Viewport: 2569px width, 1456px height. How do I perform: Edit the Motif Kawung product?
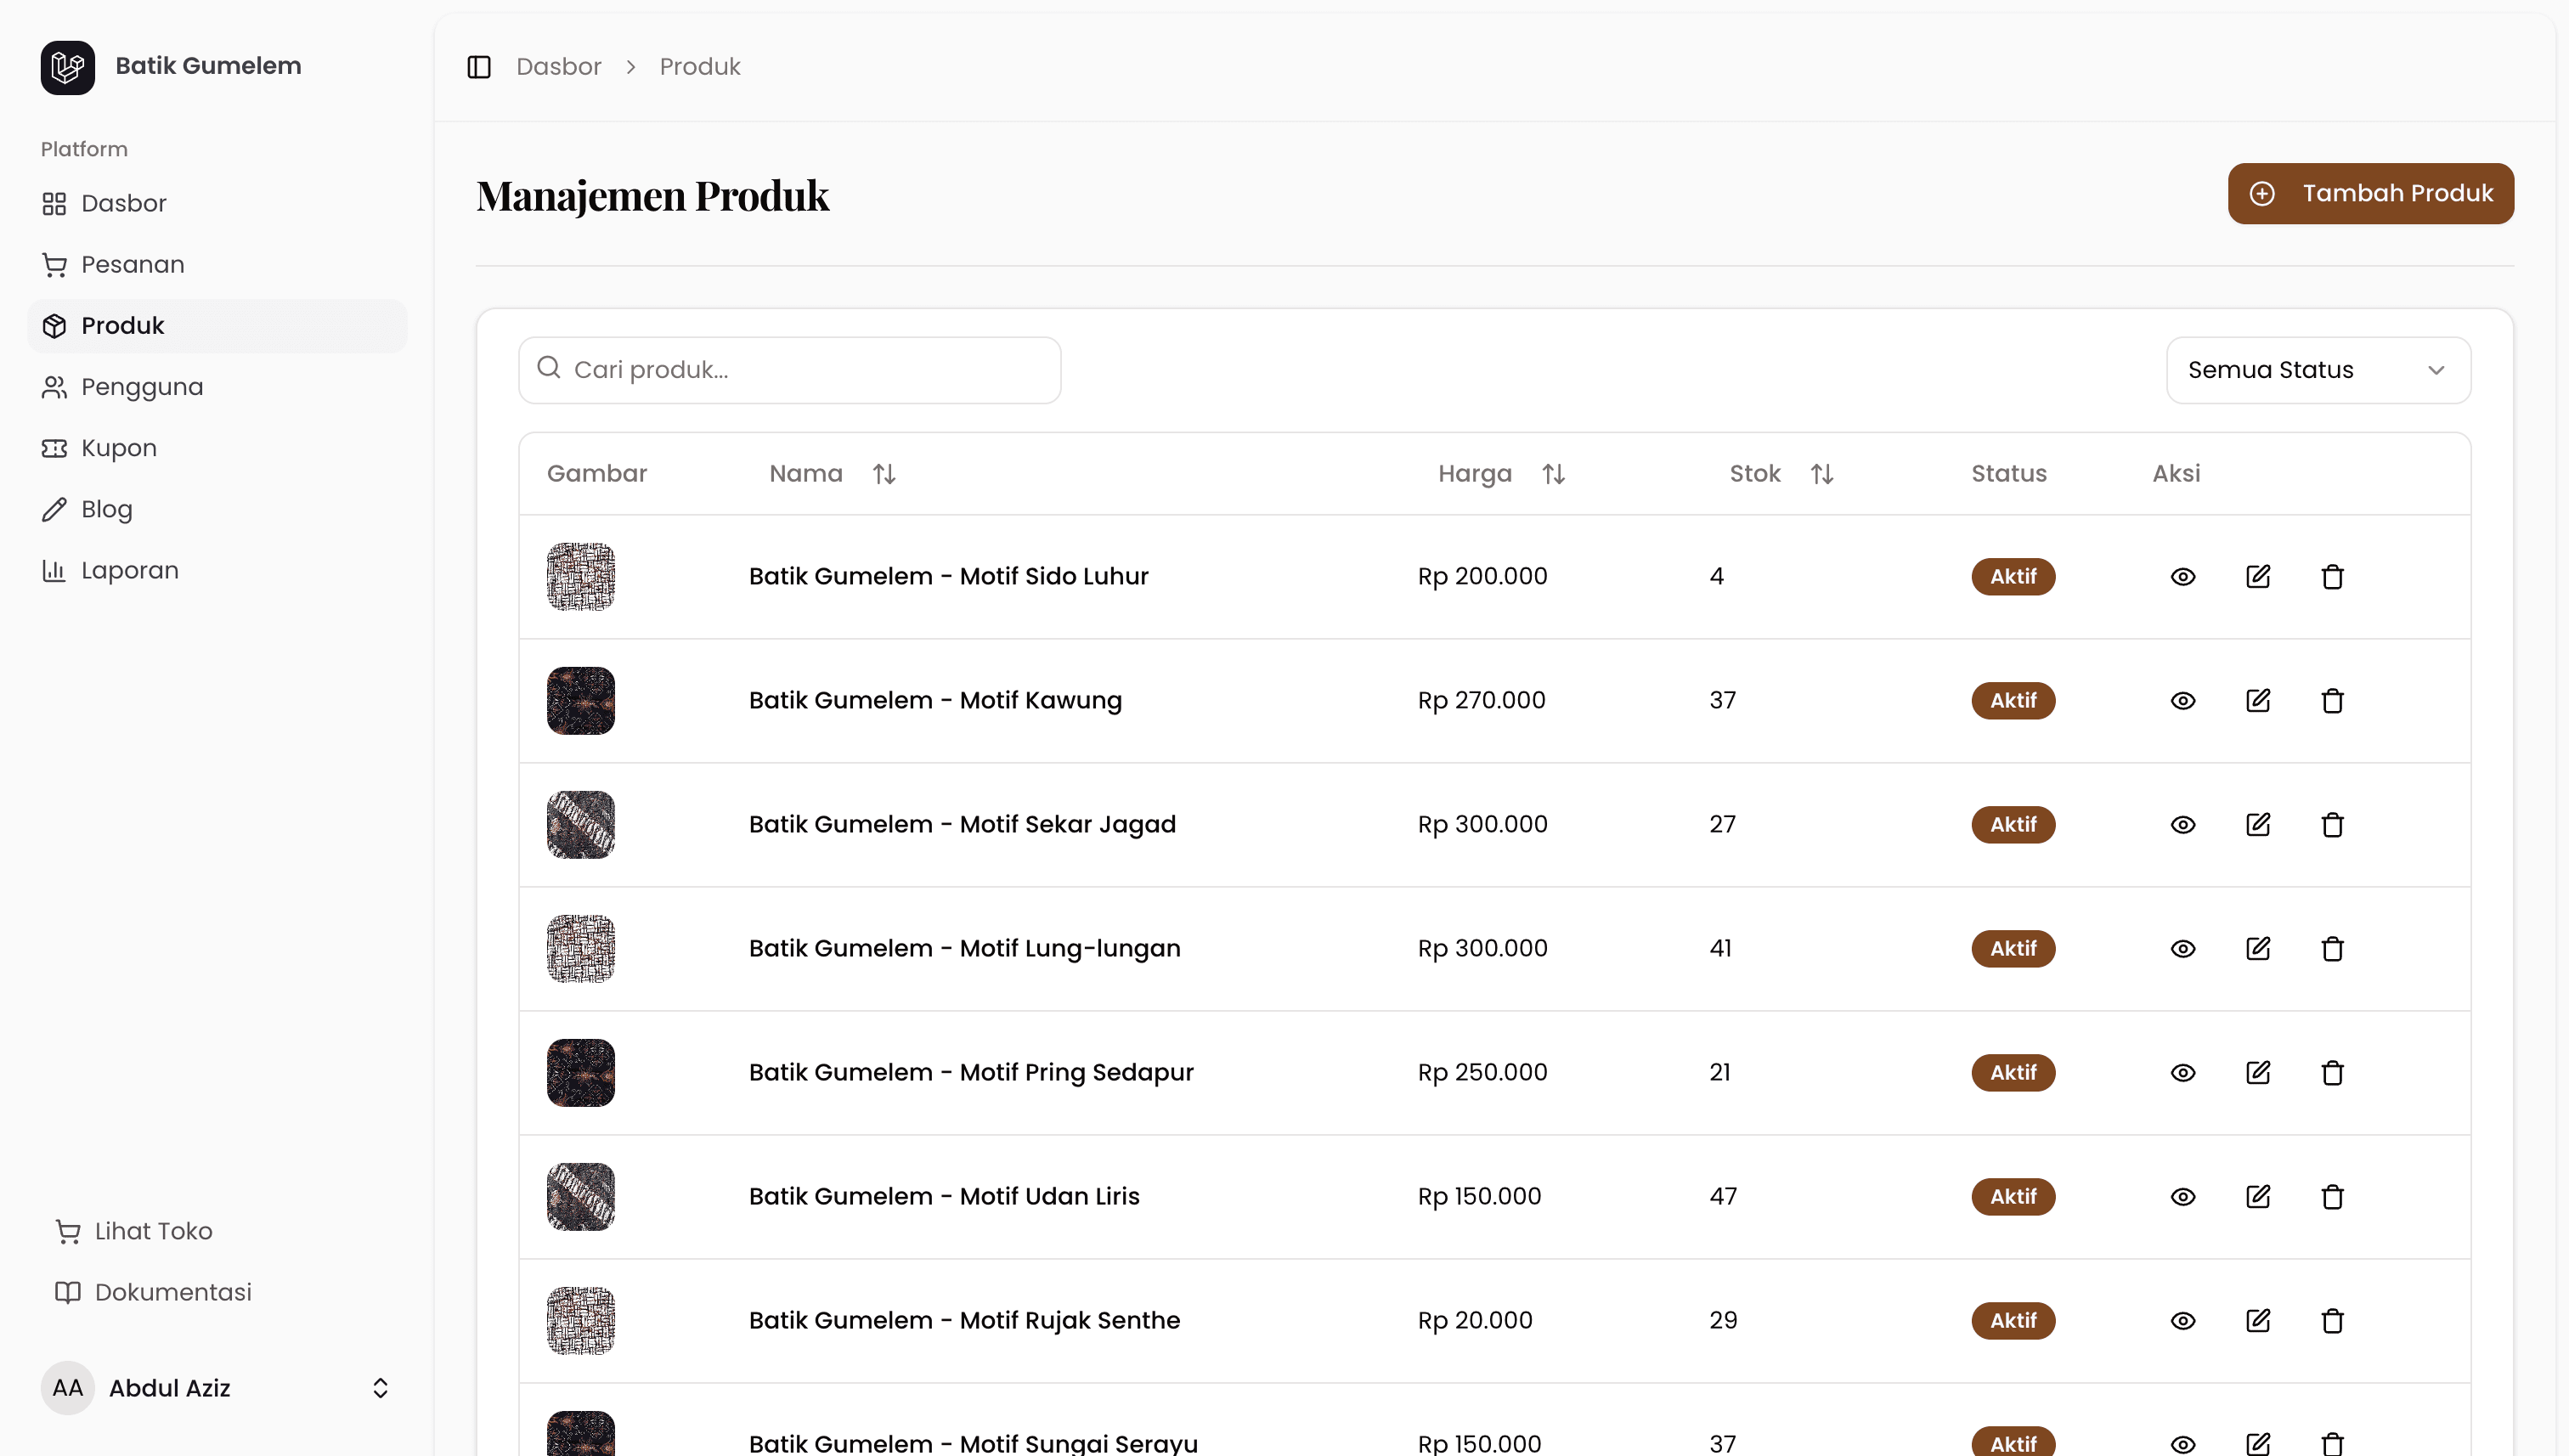2258,701
